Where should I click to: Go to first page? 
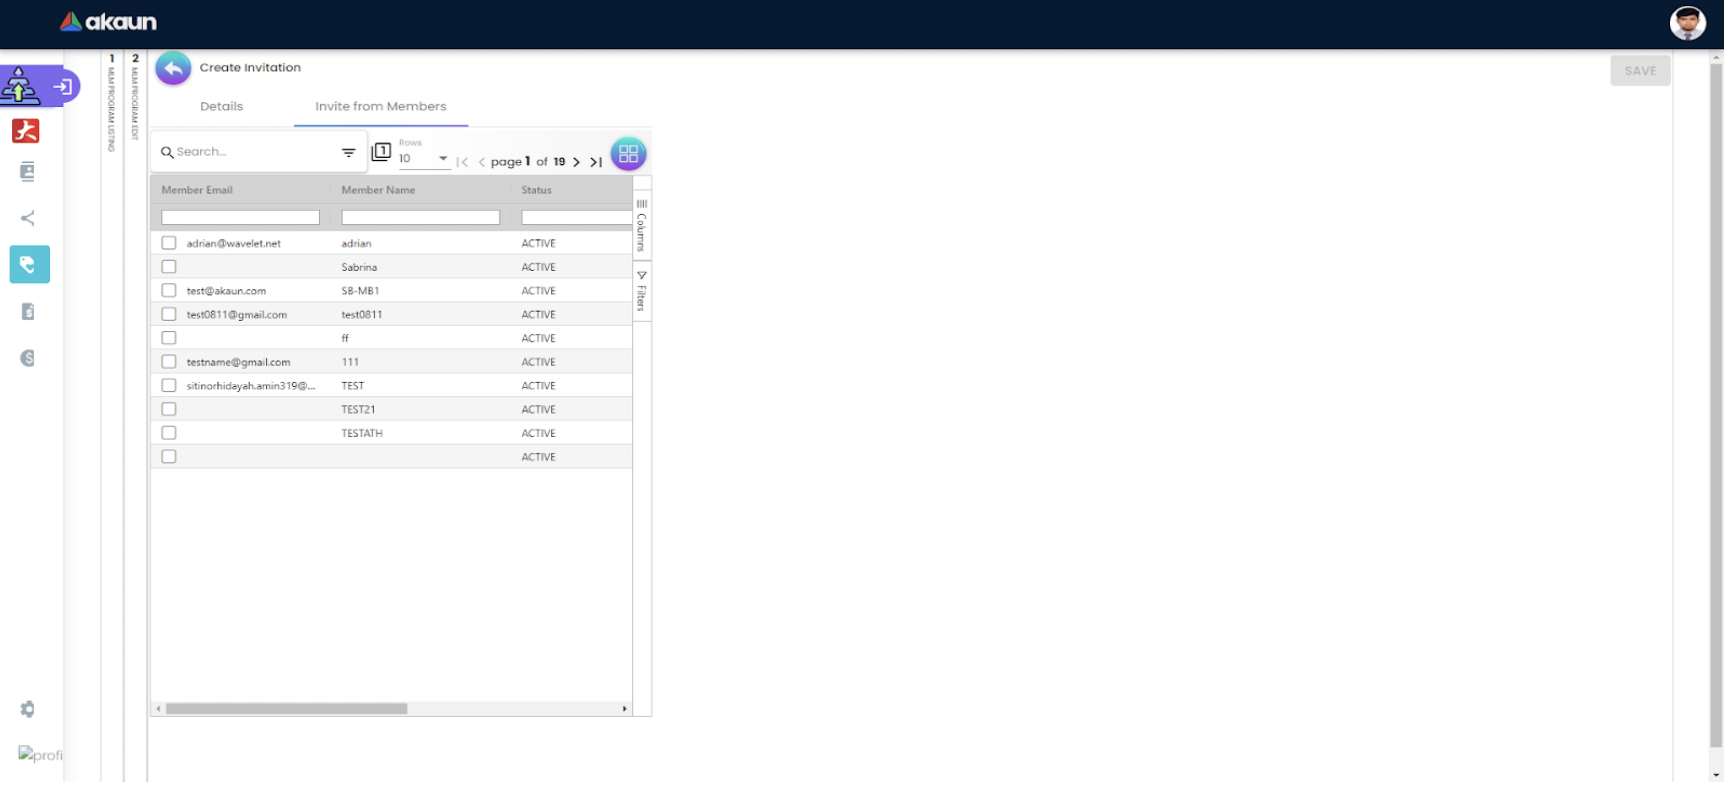pos(462,162)
